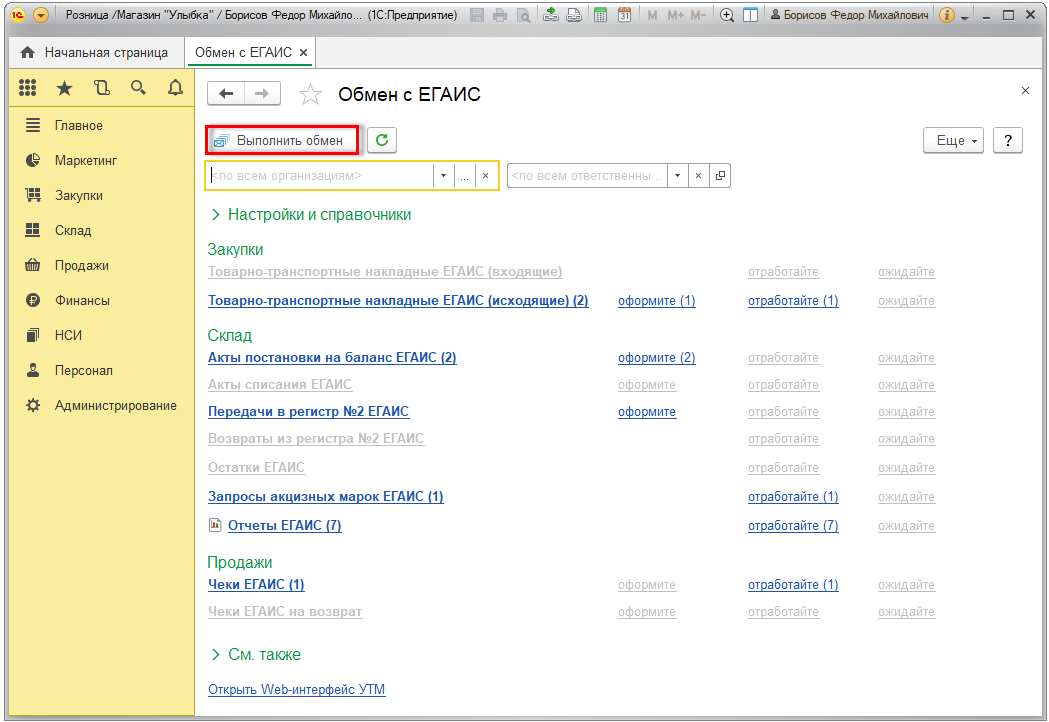Click ellipsis select button in organization field
Viewport: 1049px width, 722px height.
(x=464, y=175)
